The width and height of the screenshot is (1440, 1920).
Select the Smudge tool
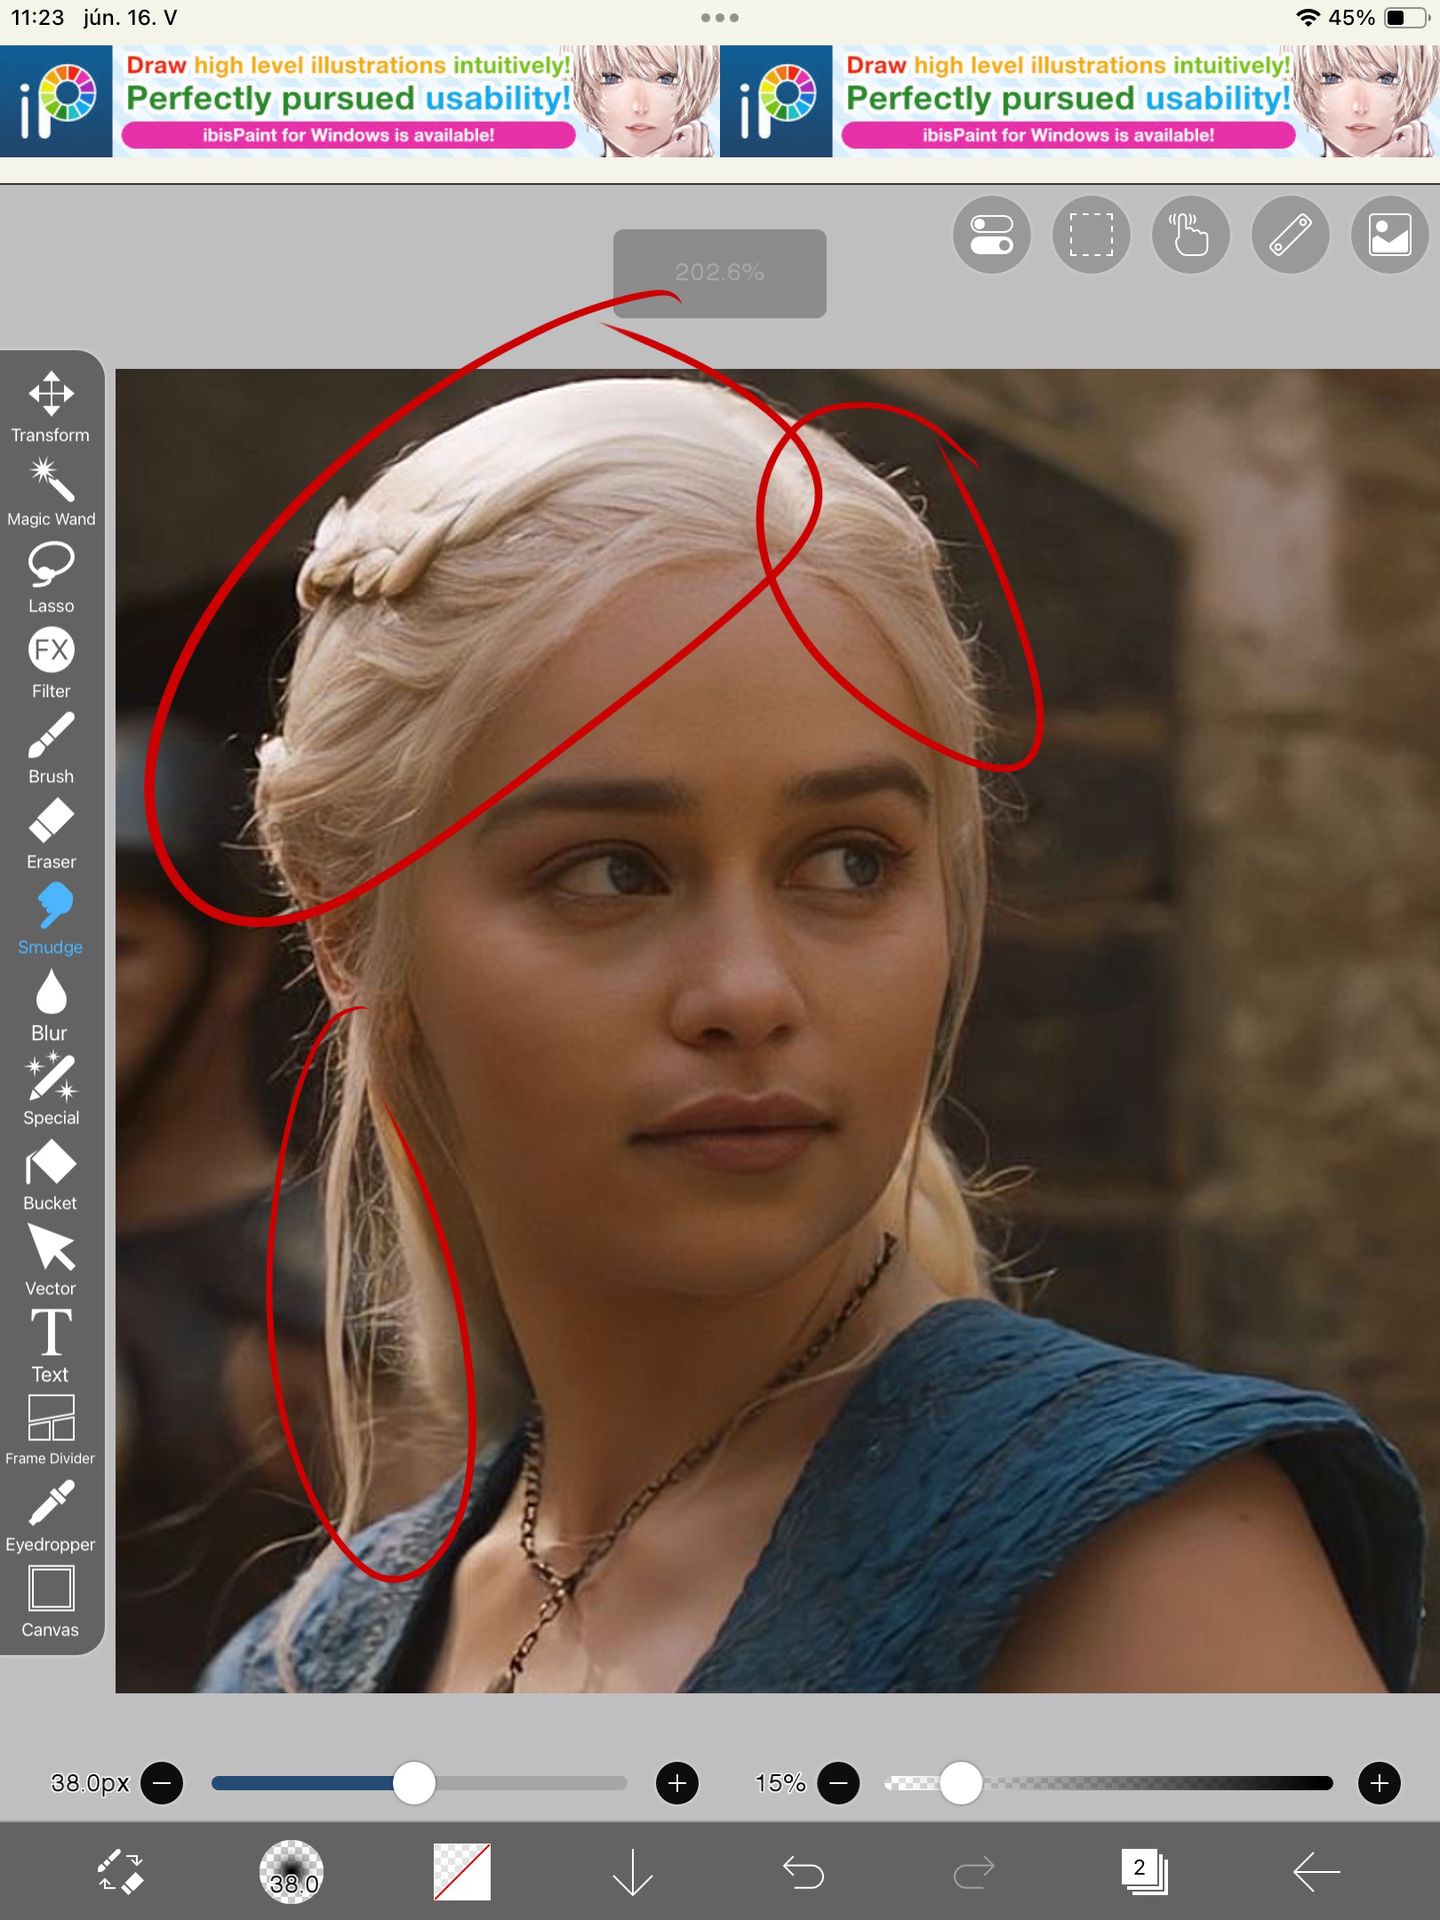51,919
